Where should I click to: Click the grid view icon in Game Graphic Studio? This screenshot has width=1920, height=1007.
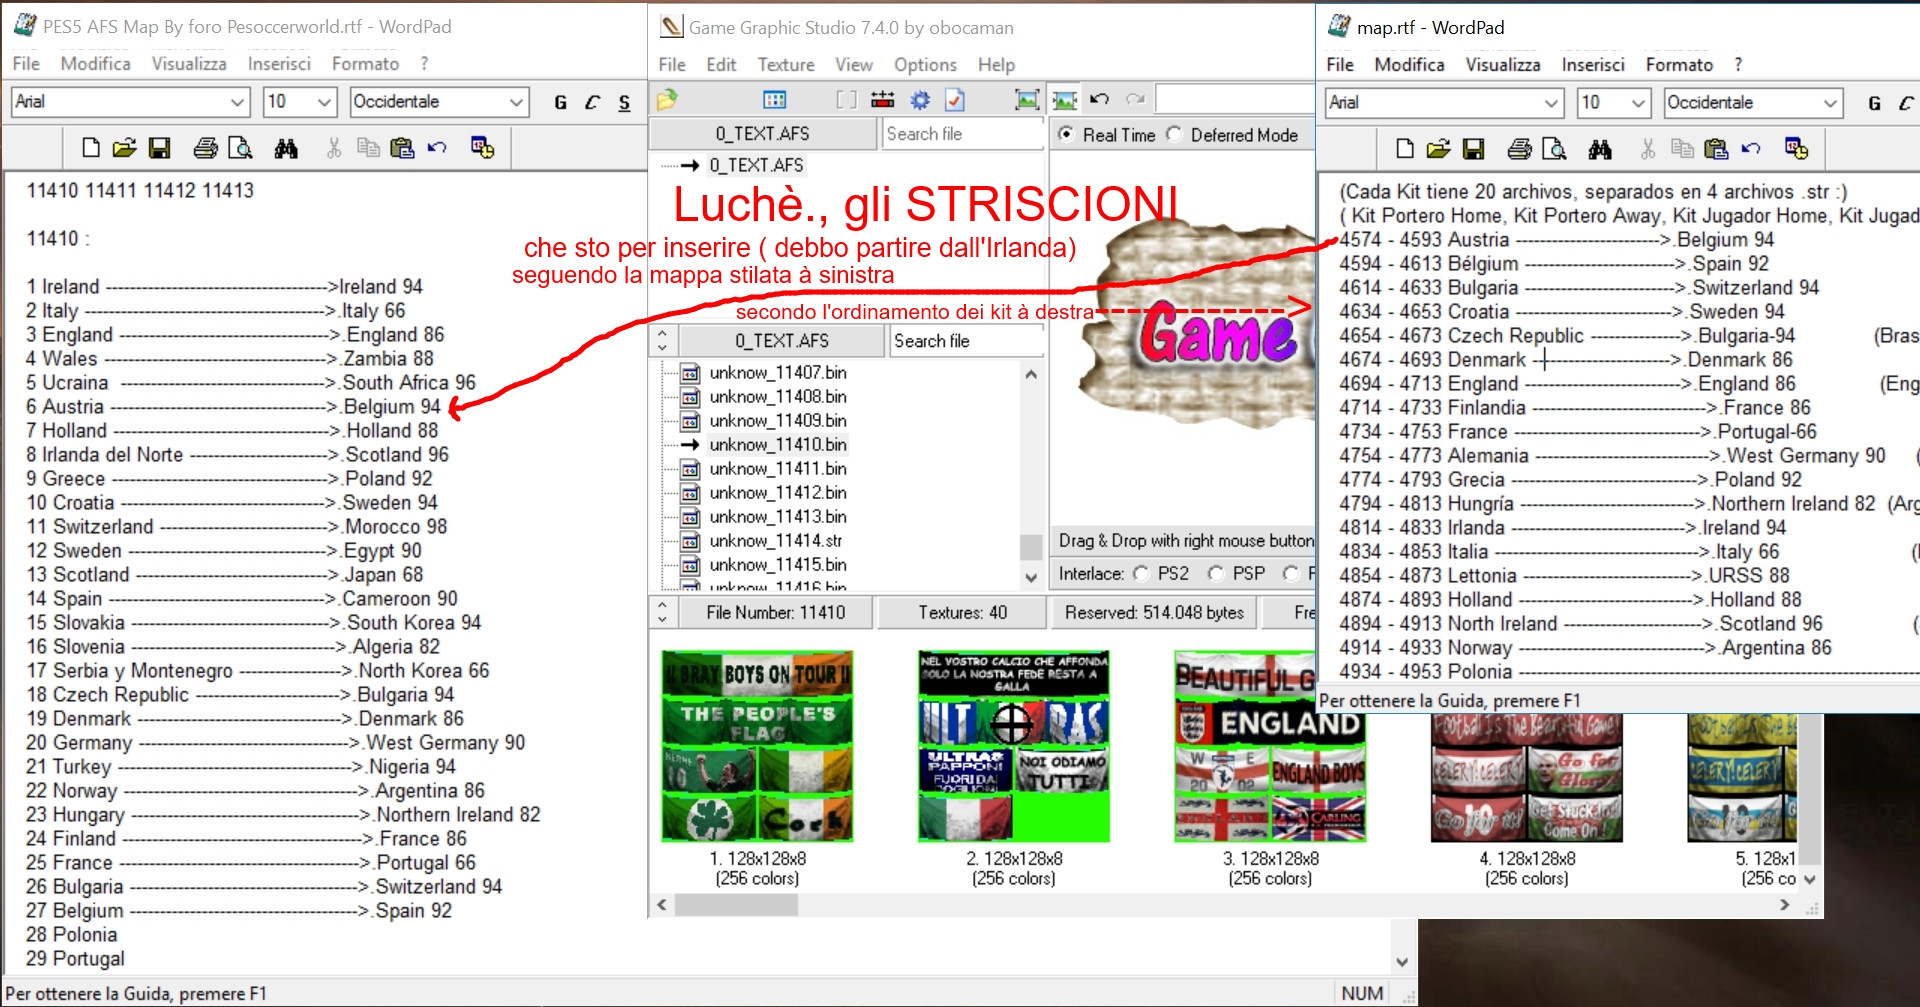pos(775,99)
